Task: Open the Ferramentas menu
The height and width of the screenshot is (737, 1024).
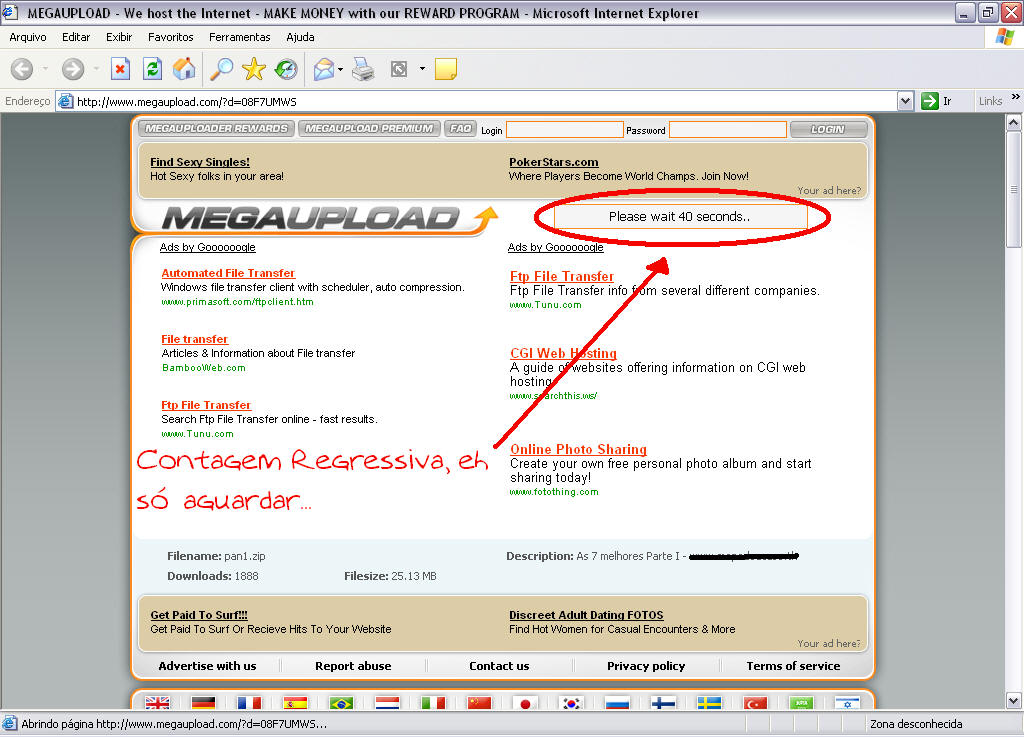Action: [x=240, y=37]
